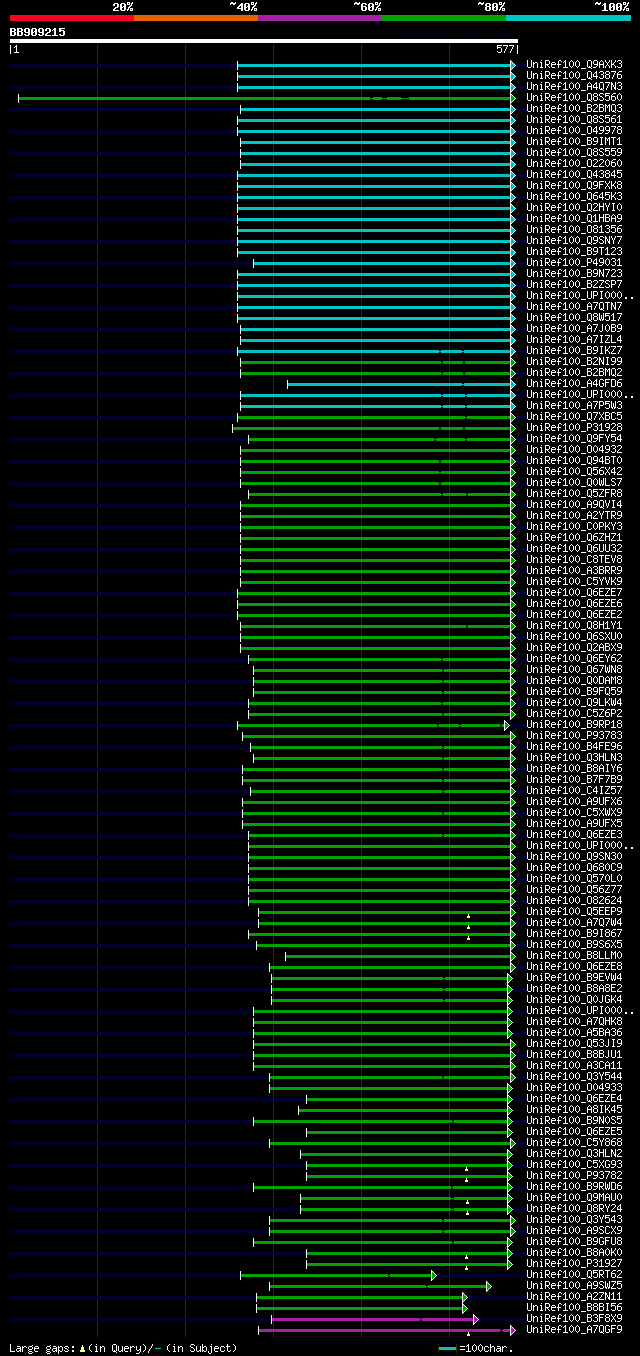
Task: Select label UniRef100_Q2ABX9
Action: pyautogui.click(x=574, y=648)
